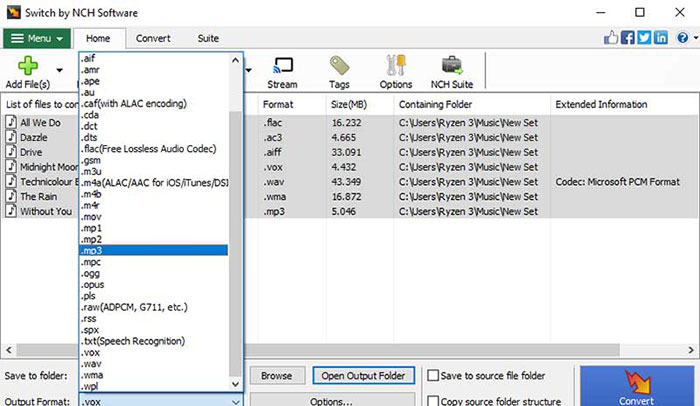Expand the Add File(s) dropdown arrow
The width and height of the screenshot is (700, 406).
tap(59, 70)
